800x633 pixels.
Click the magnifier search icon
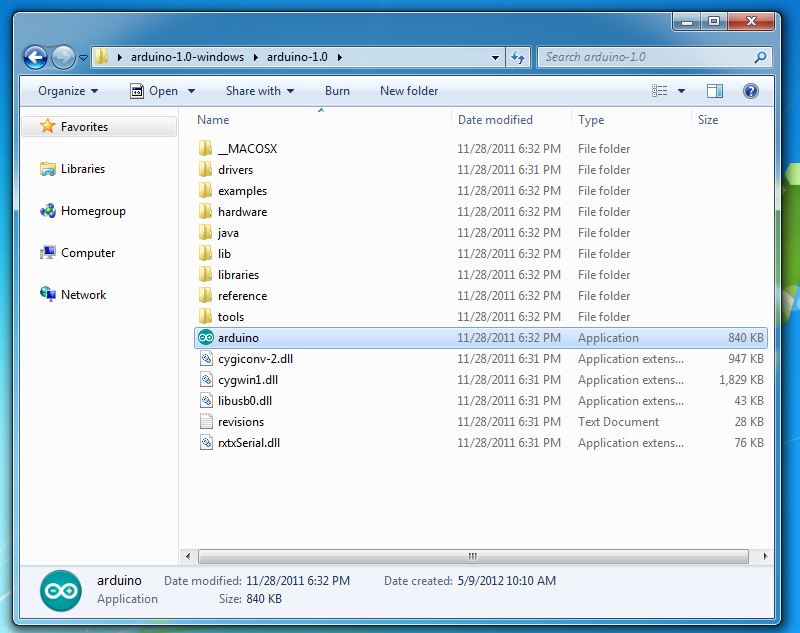pos(760,57)
